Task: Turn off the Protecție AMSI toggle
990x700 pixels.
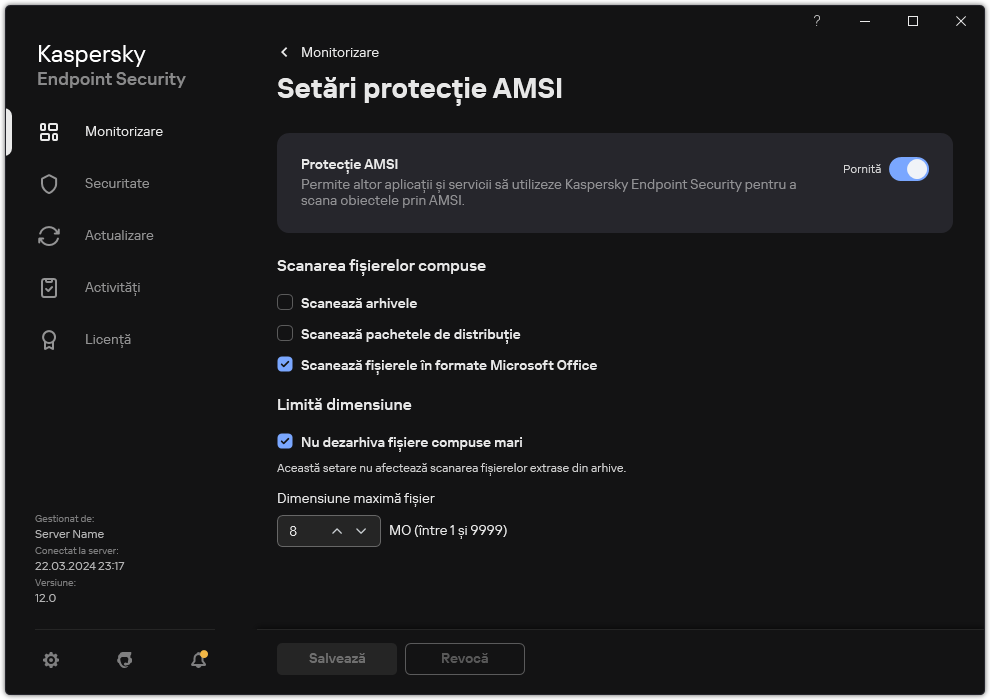Action: point(908,169)
